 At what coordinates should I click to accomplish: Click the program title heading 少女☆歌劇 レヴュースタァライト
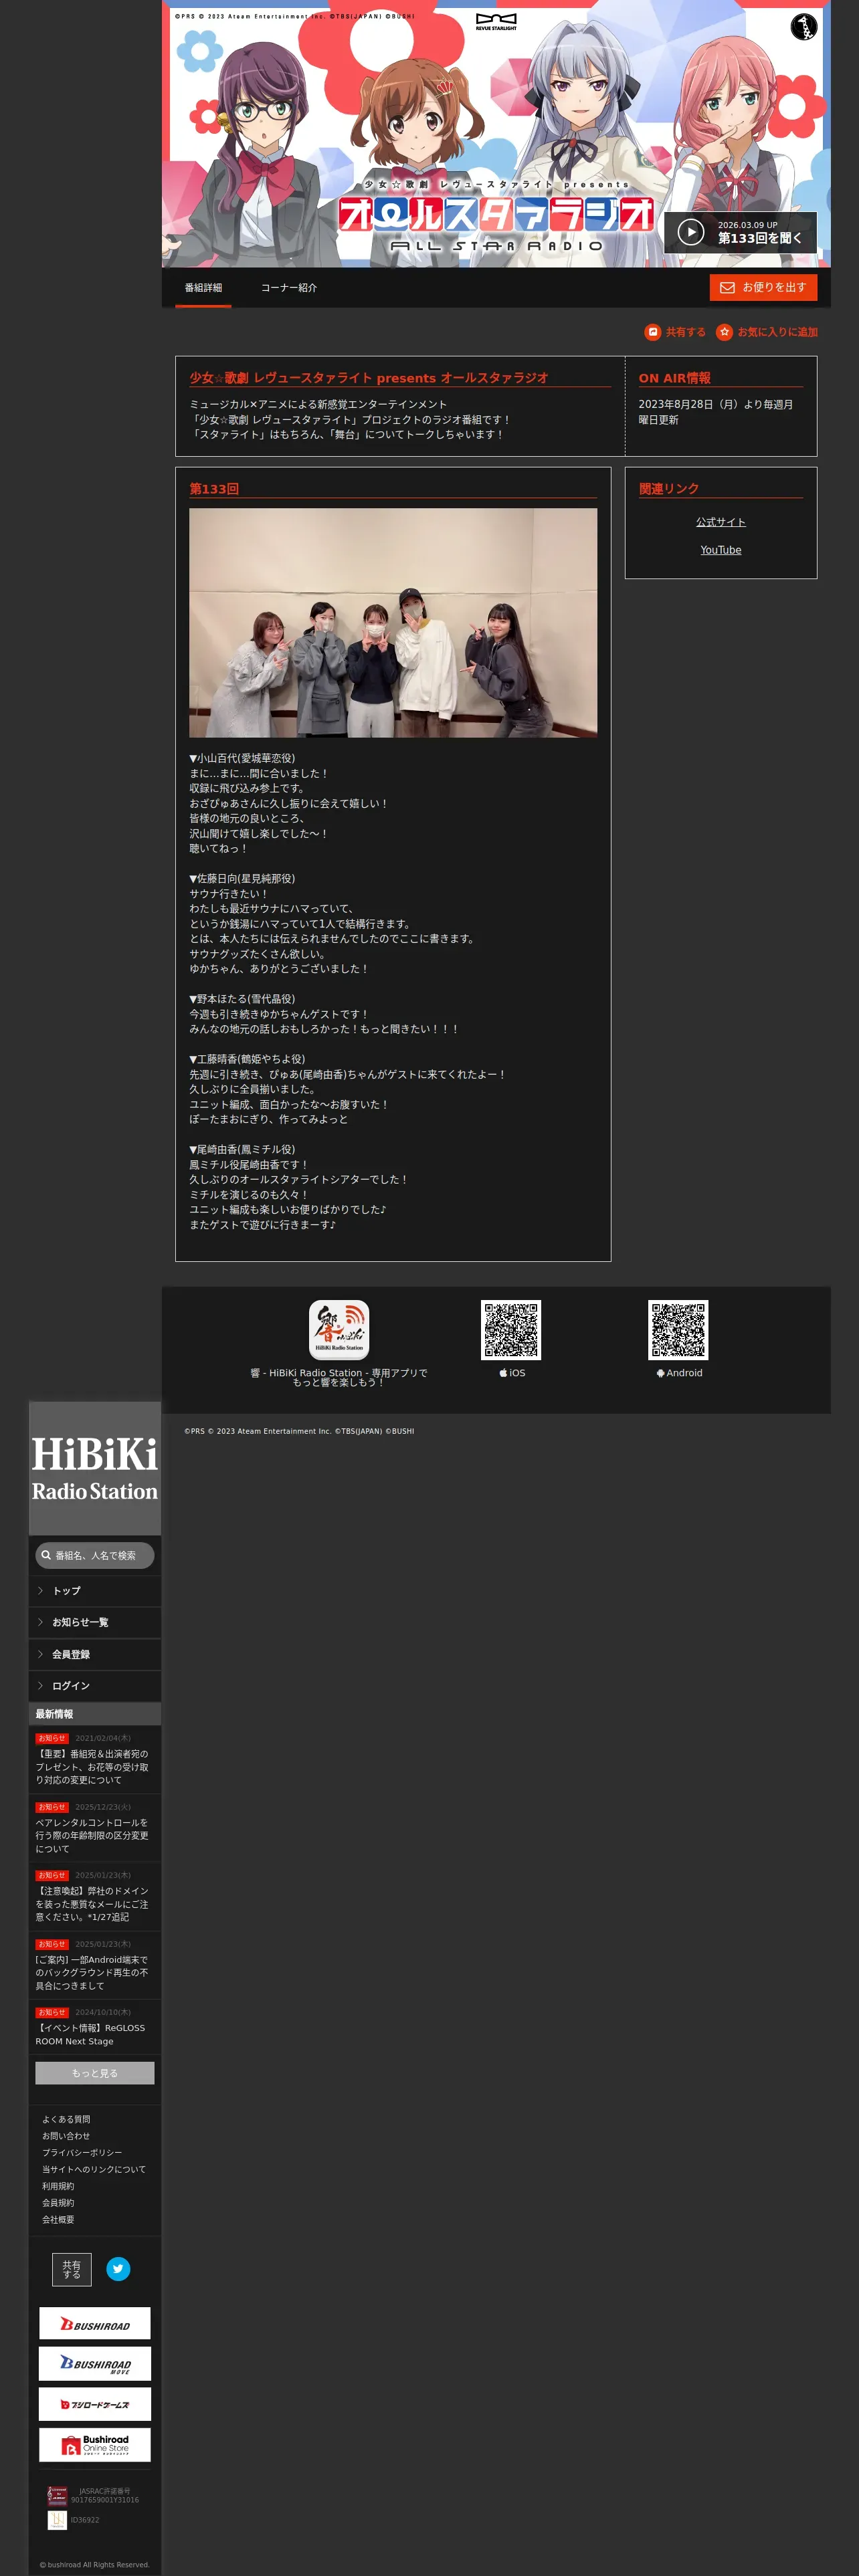pos(369,378)
